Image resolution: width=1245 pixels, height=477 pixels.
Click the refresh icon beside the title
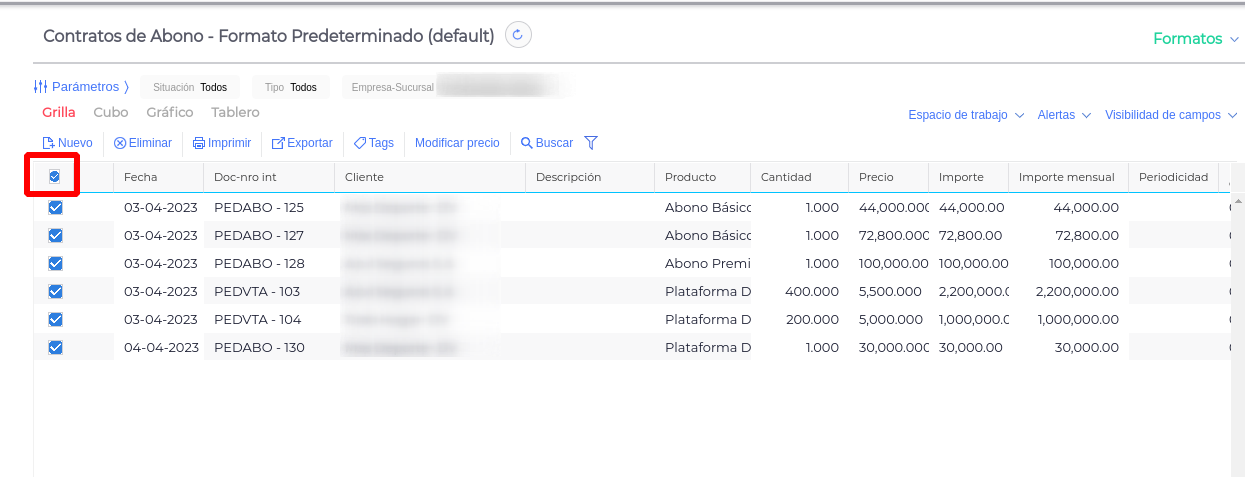518,35
